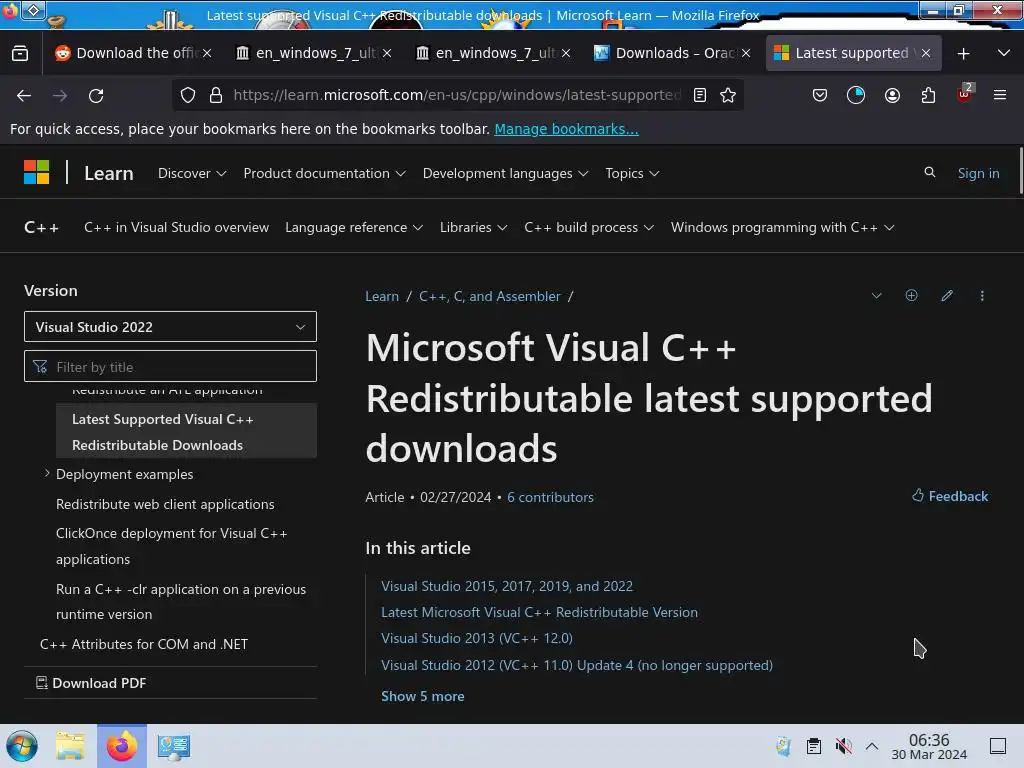Close the Downloads - Oracle tab
The width and height of the screenshot is (1024, 768).
(746, 54)
